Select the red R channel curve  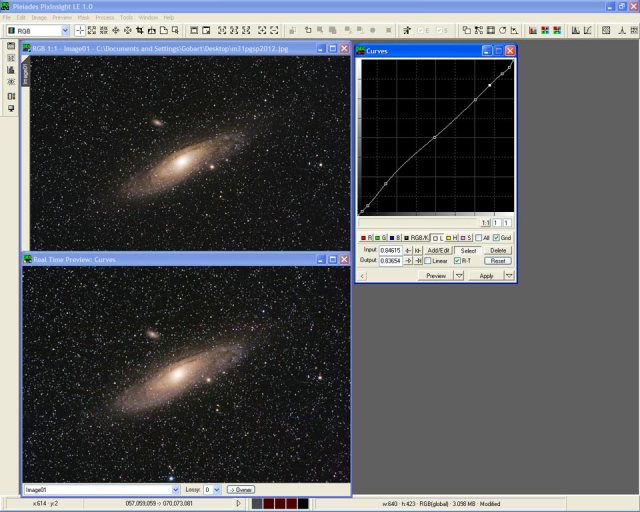point(367,237)
